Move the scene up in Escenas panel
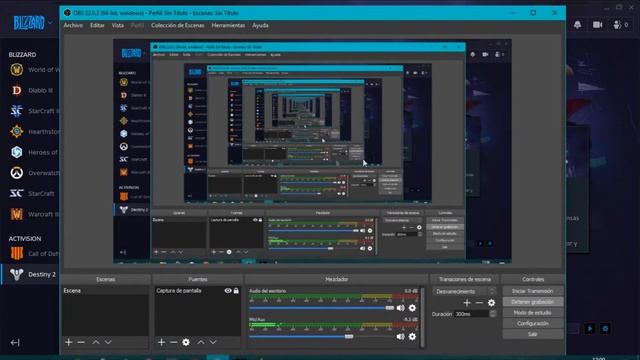The width and height of the screenshot is (640, 360). pyautogui.click(x=96, y=342)
